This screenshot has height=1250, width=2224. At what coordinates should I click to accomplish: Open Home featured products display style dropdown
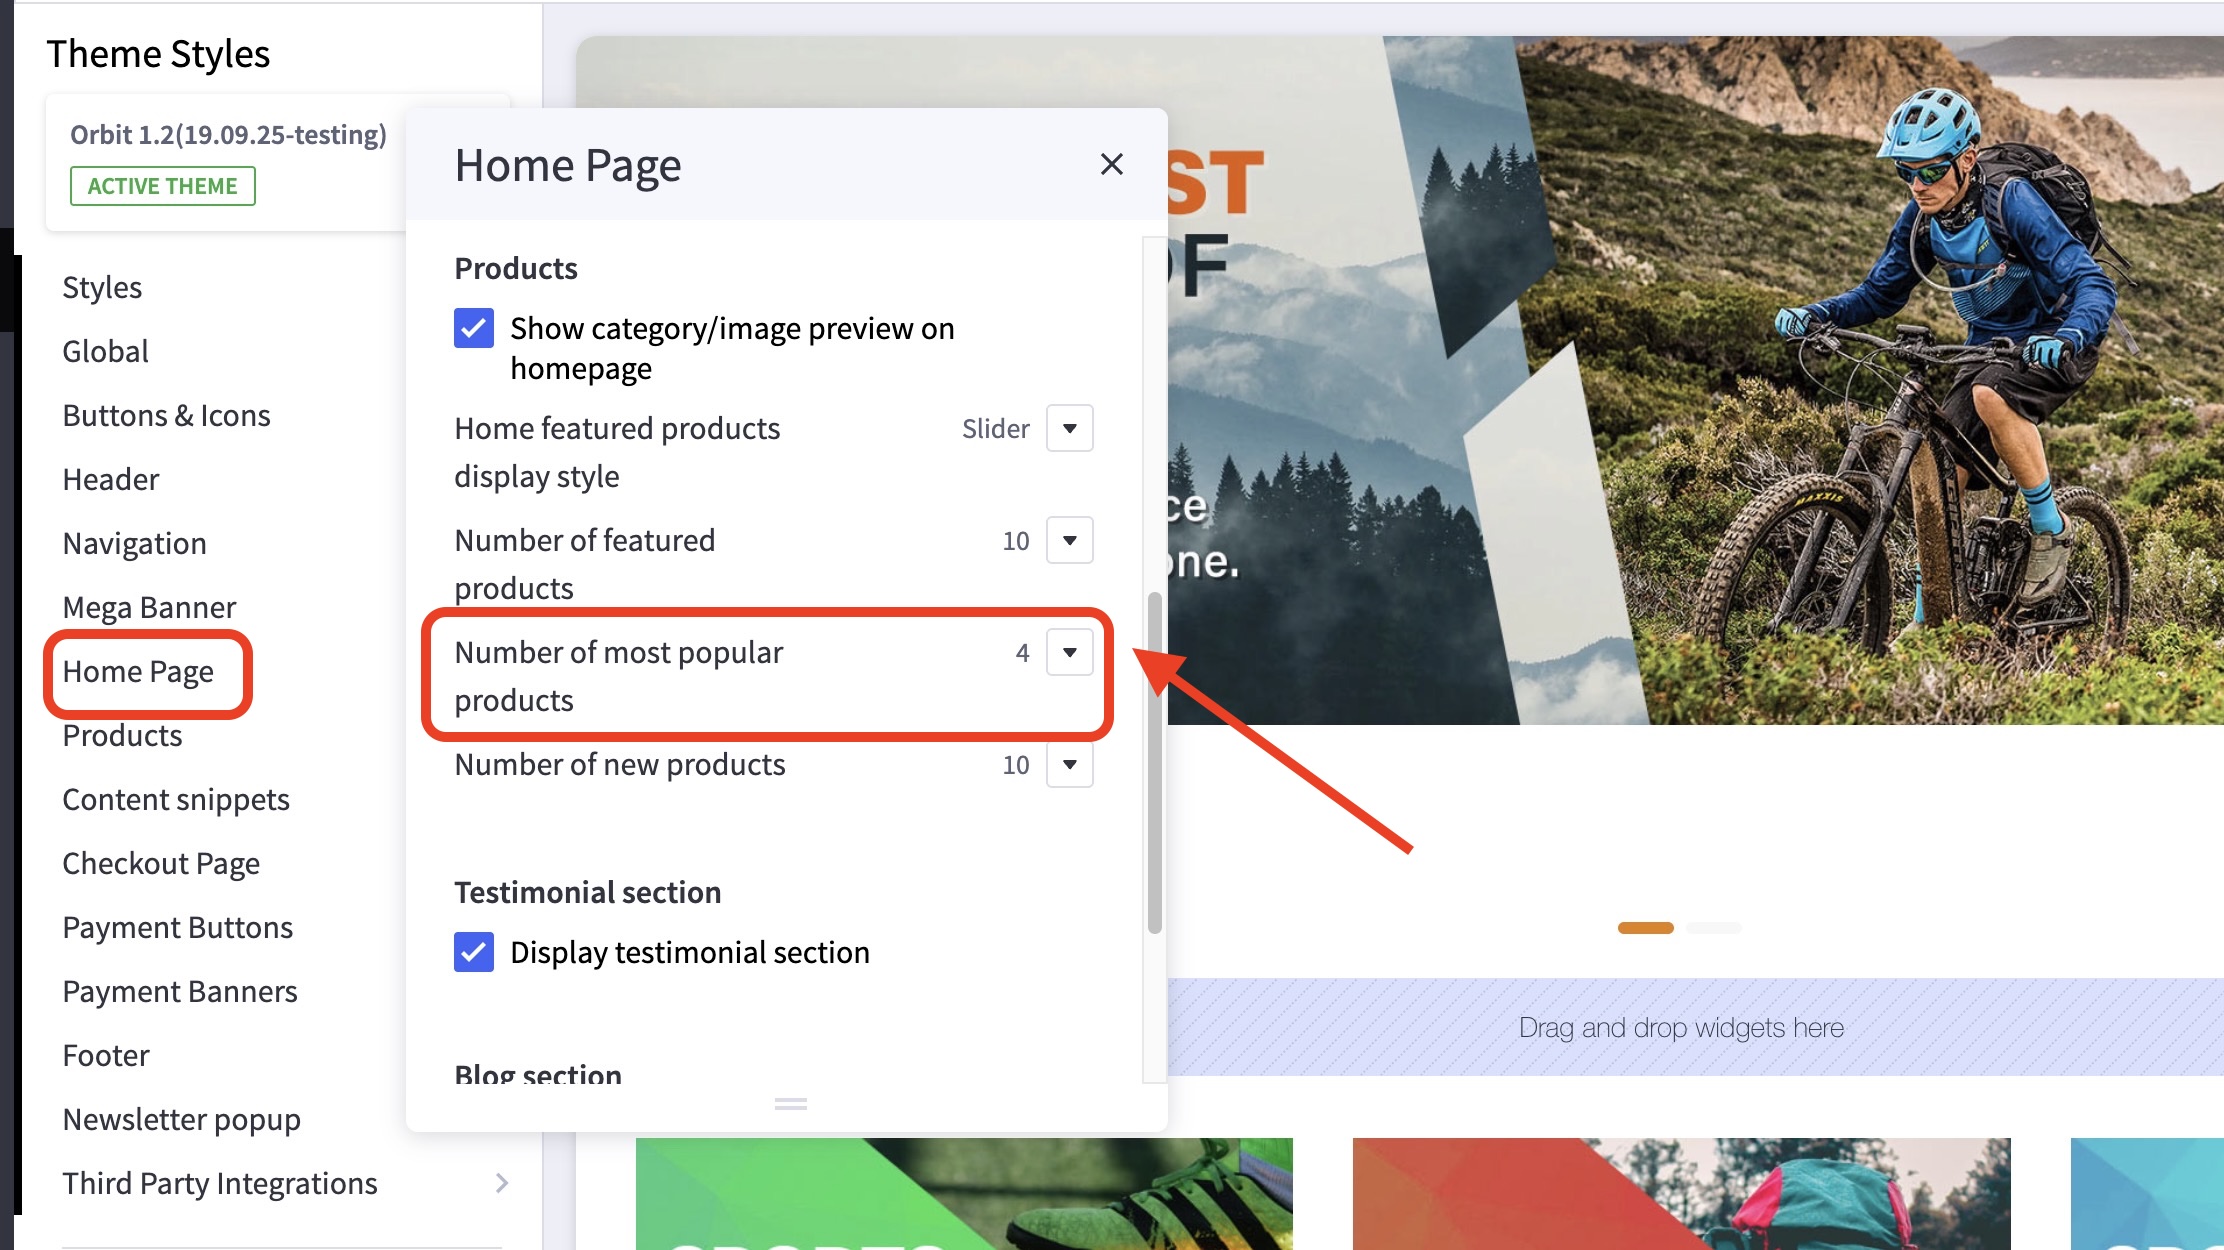point(1069,428)
